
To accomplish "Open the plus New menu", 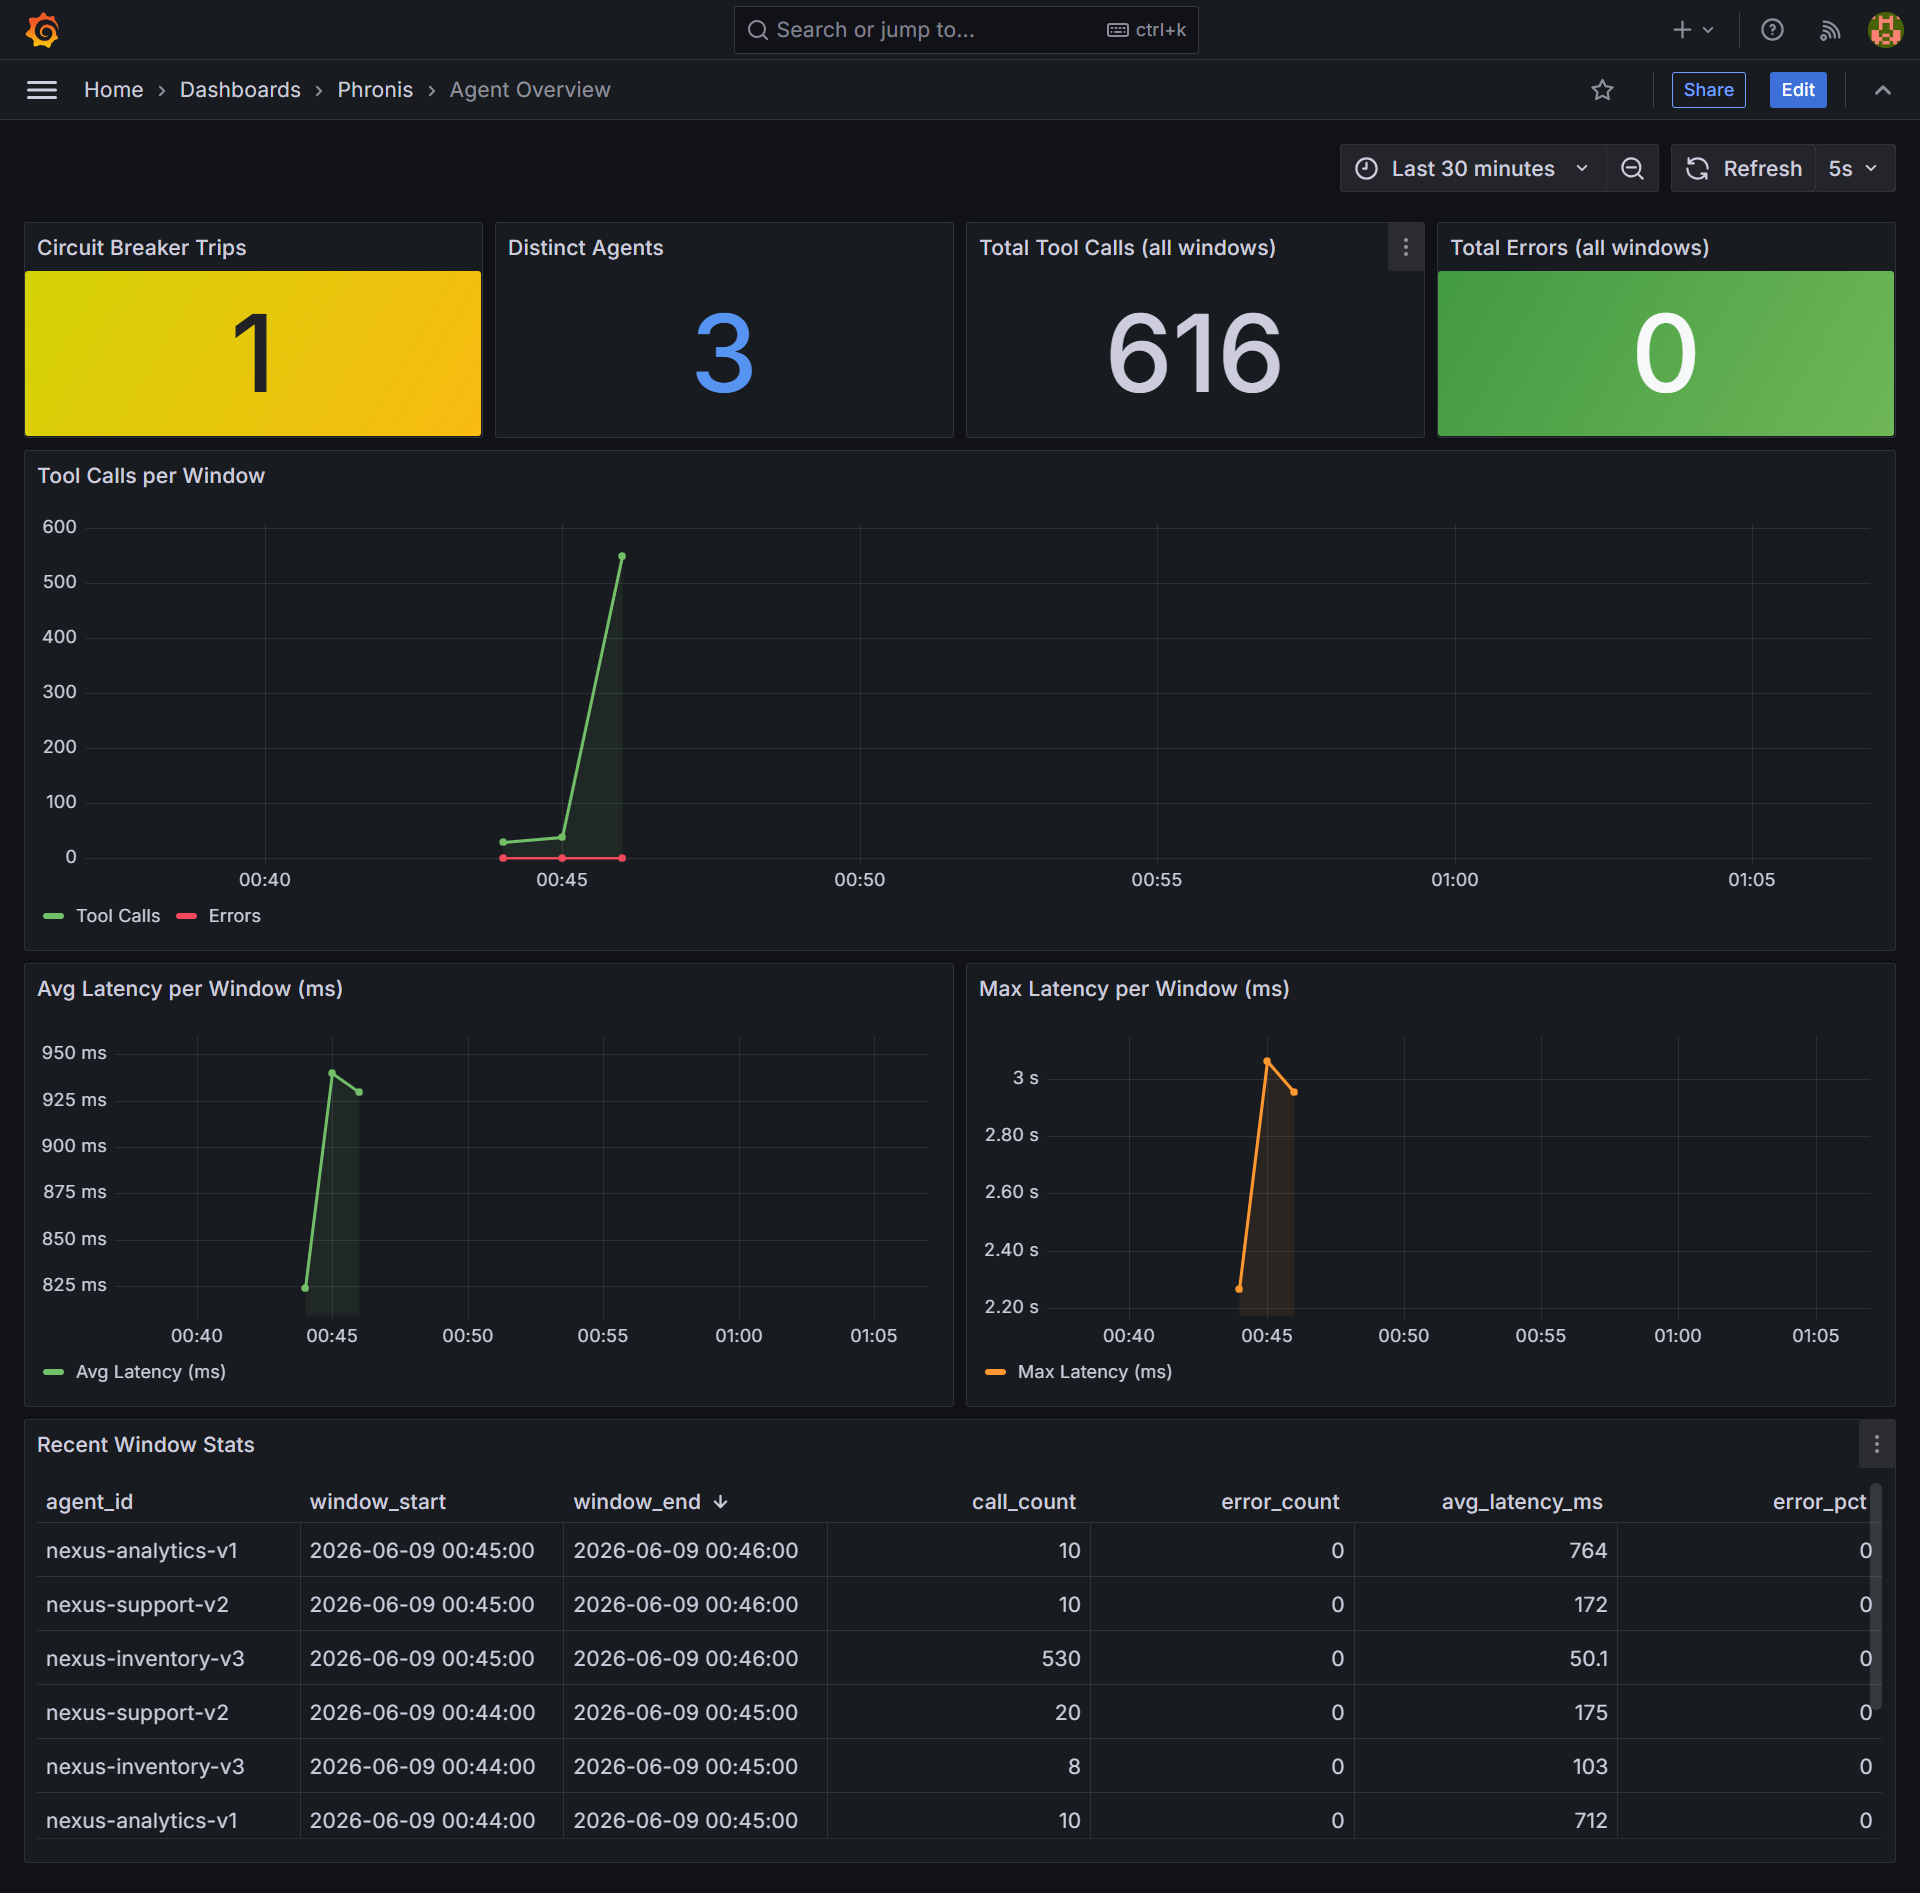I will coord(1693,30).
